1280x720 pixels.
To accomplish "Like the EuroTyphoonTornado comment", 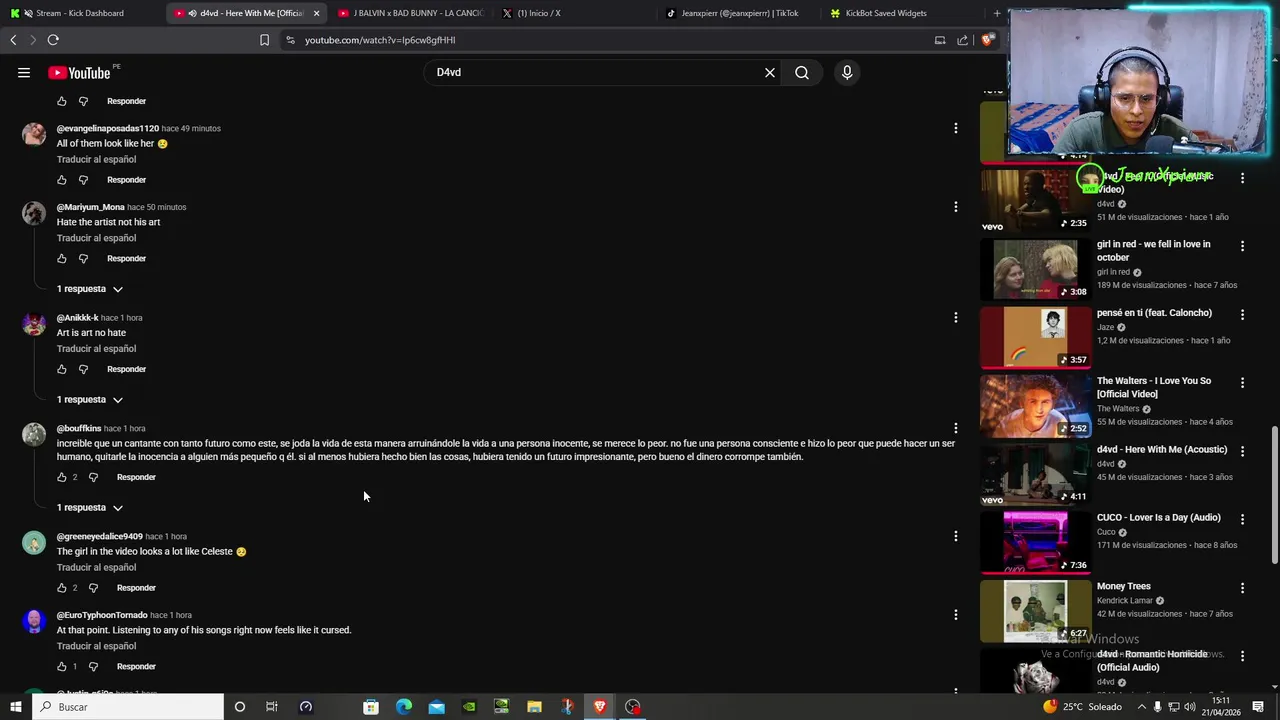I will [x=62, y=667].
